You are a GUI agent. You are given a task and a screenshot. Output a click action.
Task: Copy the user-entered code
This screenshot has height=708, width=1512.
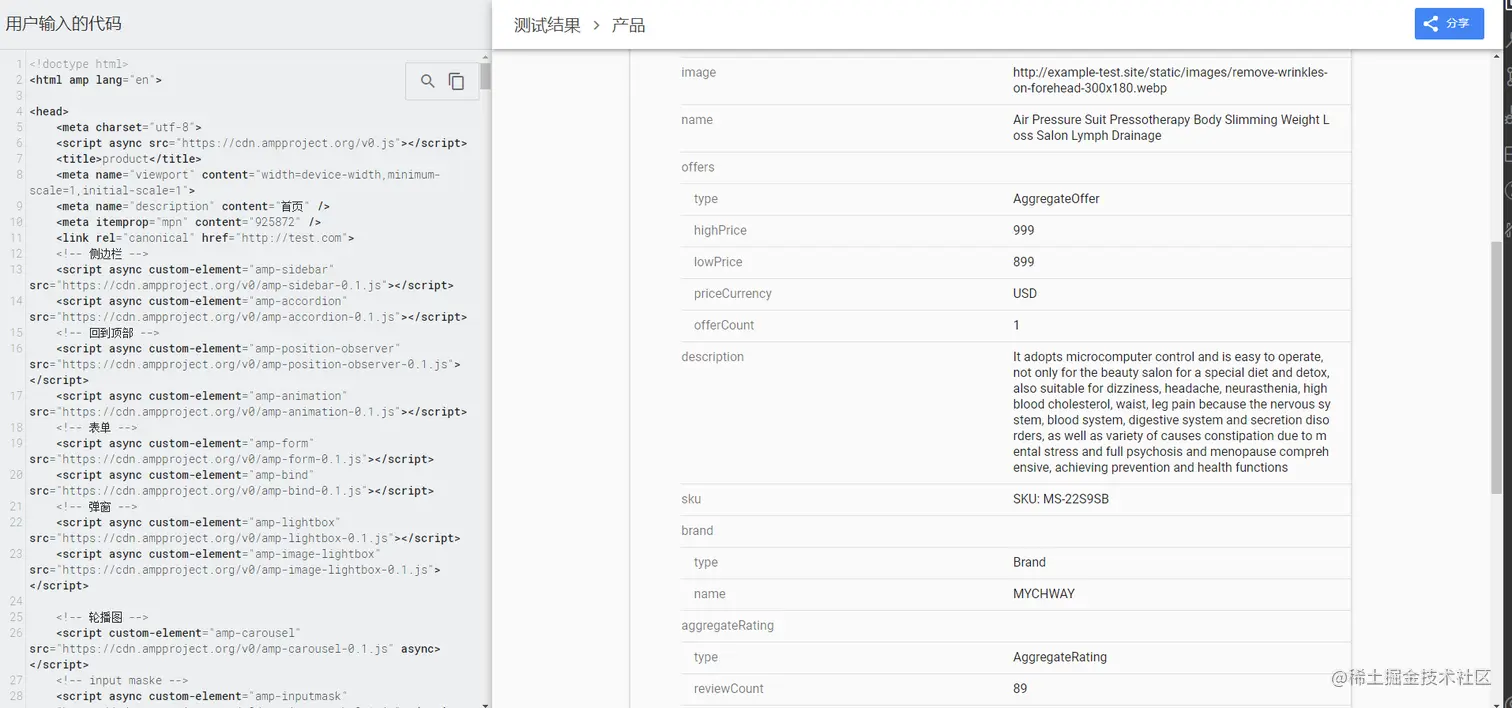(x=456, y=82)
